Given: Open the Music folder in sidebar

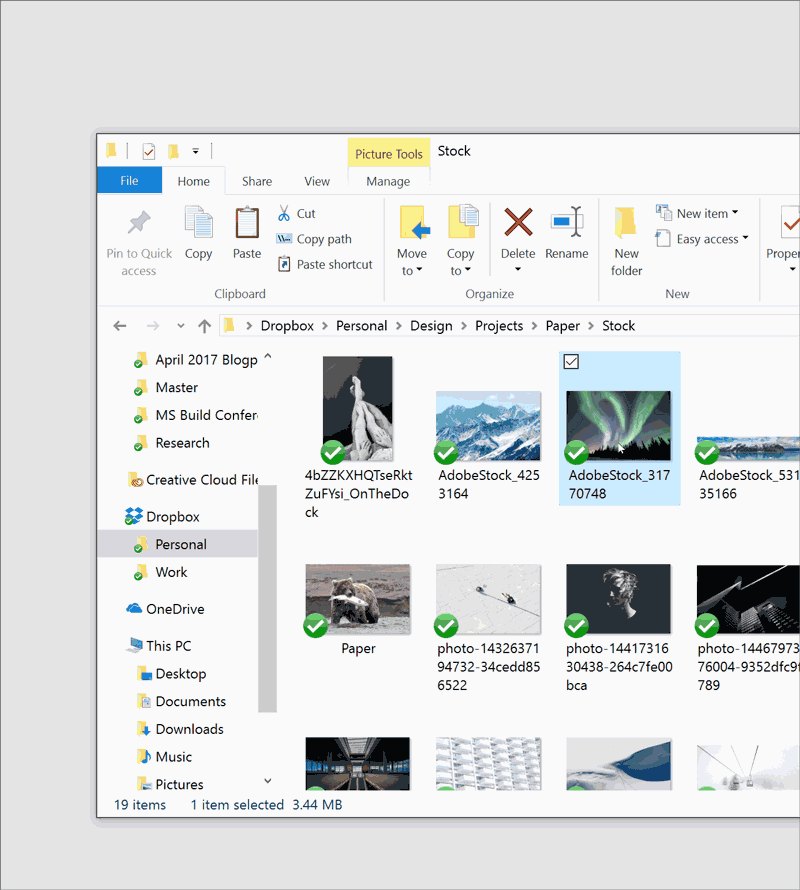Looking at the screenshot, I should click(x=165, y=757).
